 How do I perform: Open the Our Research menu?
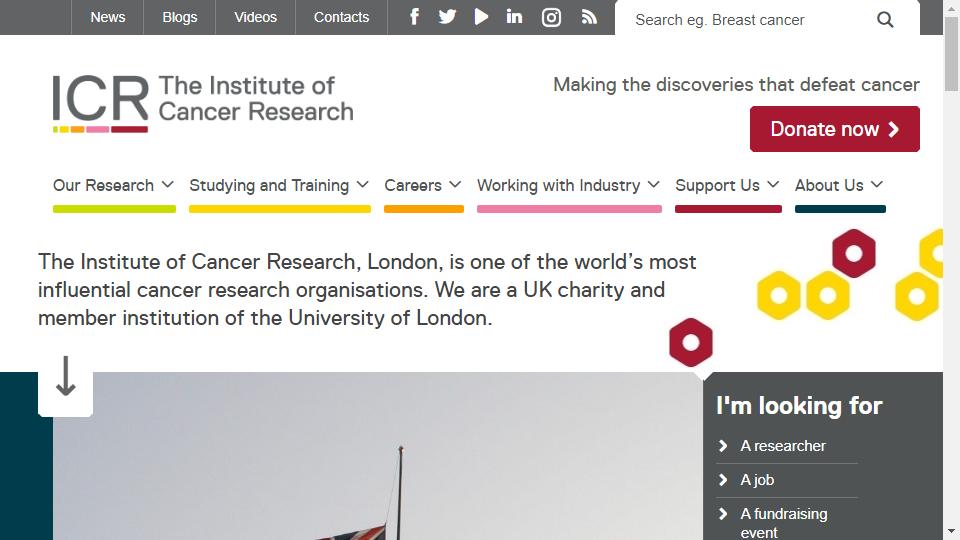click(x=103, y=186)
